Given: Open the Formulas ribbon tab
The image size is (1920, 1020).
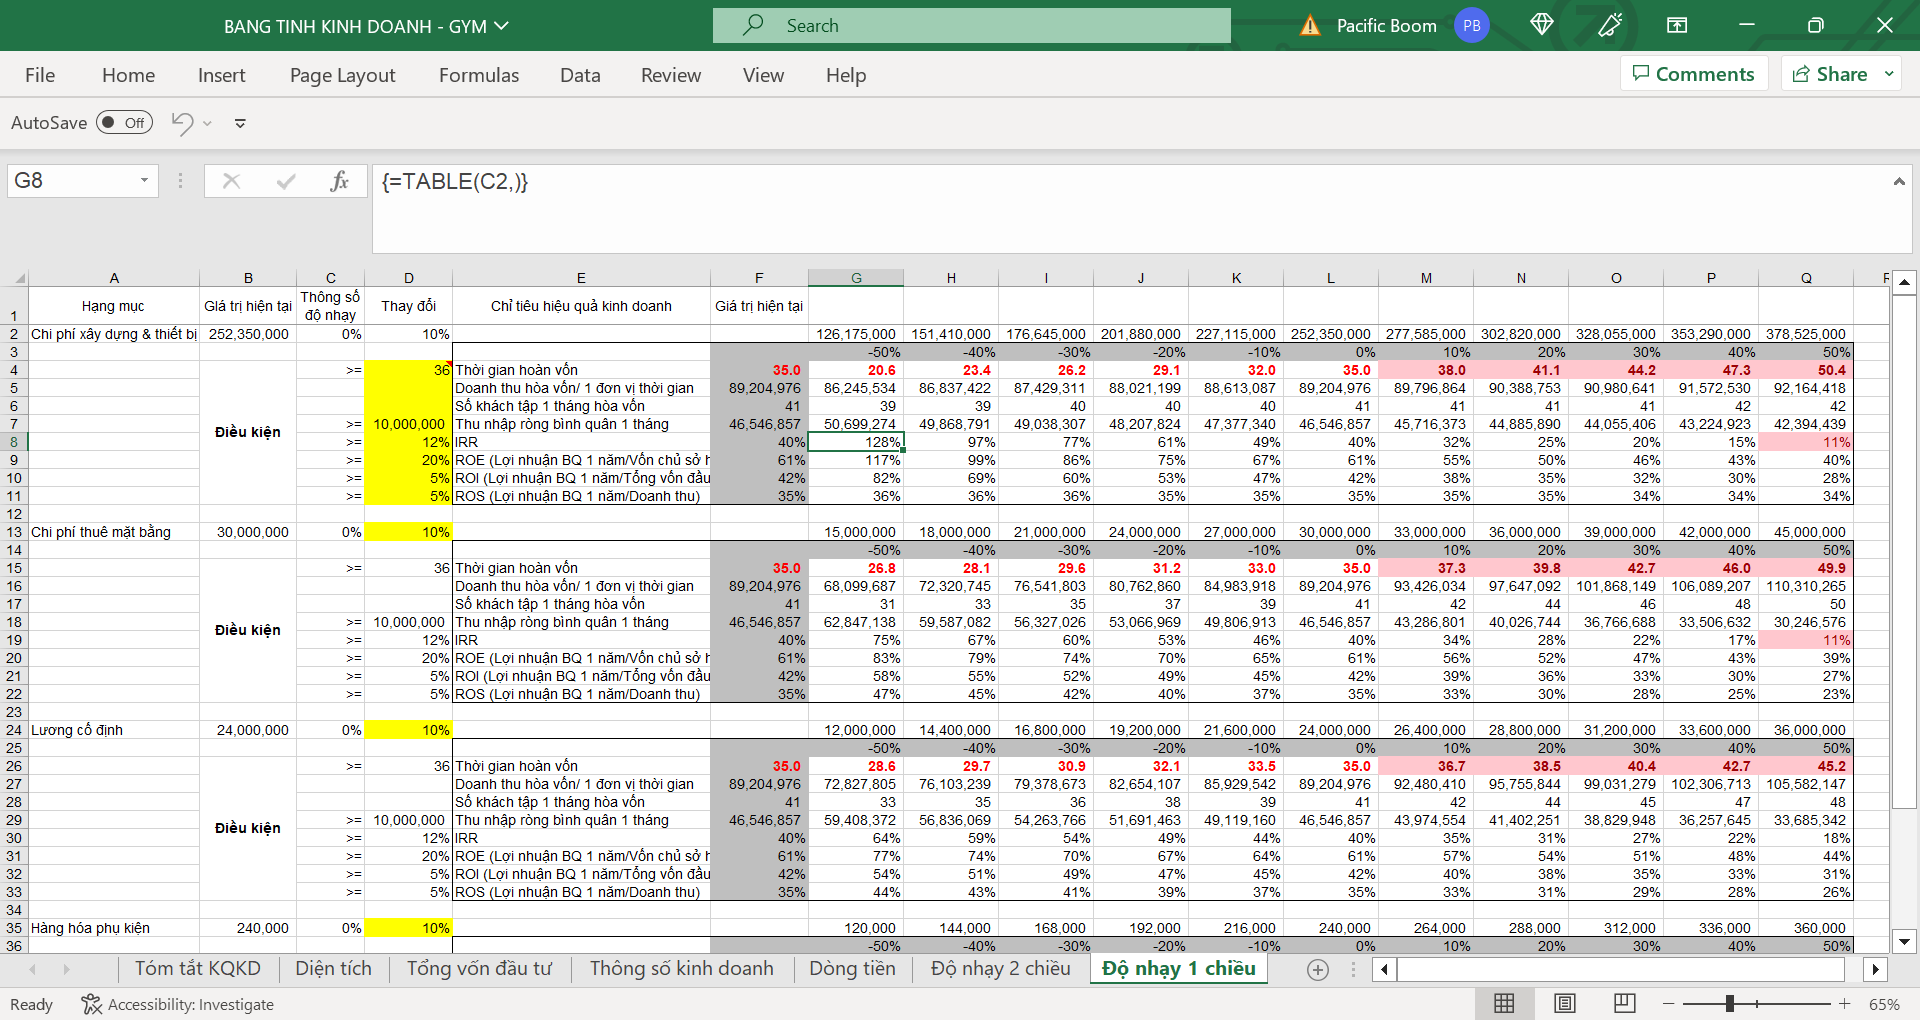Looking at the screenshot, I should pyautogui.click(x=479, y=75).
